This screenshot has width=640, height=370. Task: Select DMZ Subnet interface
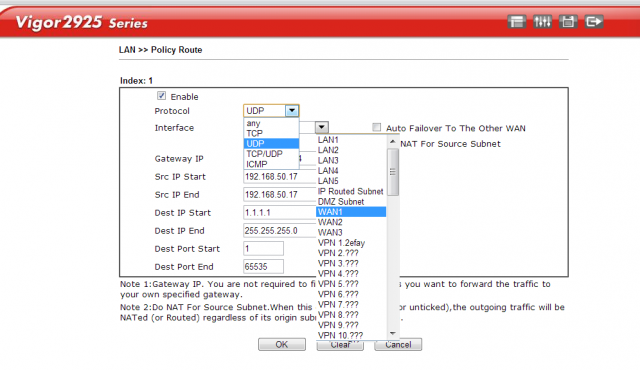point(351,202)
